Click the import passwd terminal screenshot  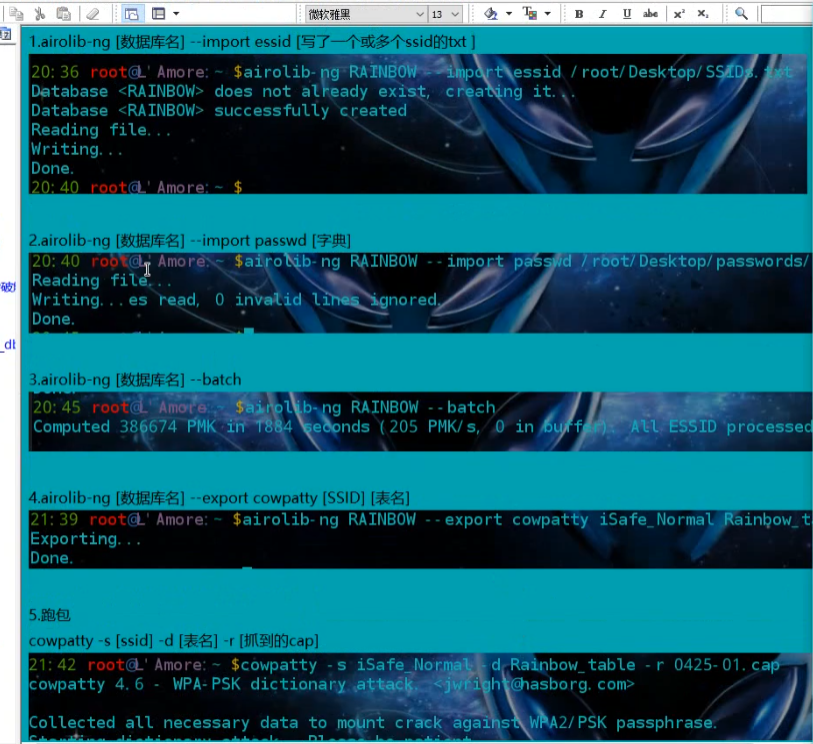pos(421,292)
